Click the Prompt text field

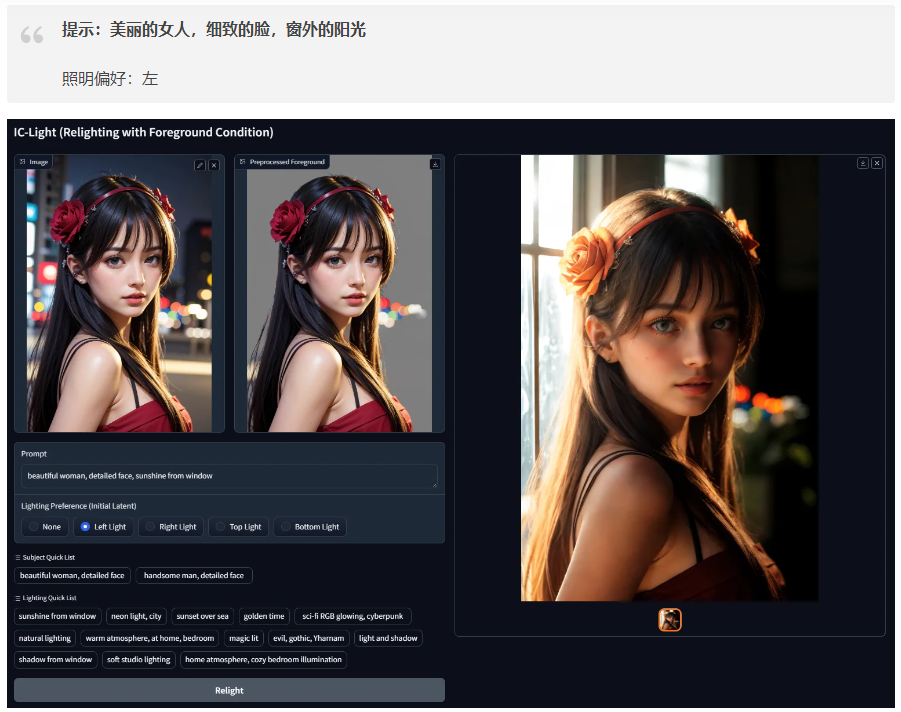click(229, 476)
